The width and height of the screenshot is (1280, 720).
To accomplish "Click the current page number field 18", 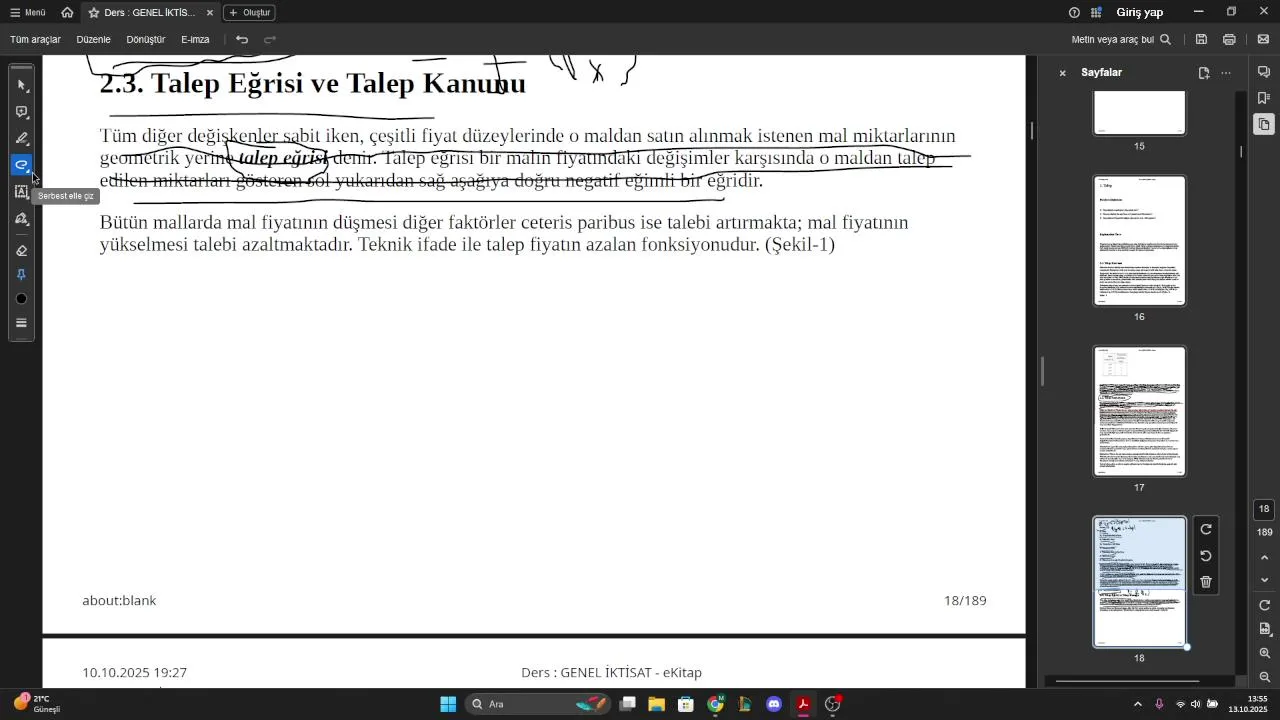I will click(x=1264, y=509).
